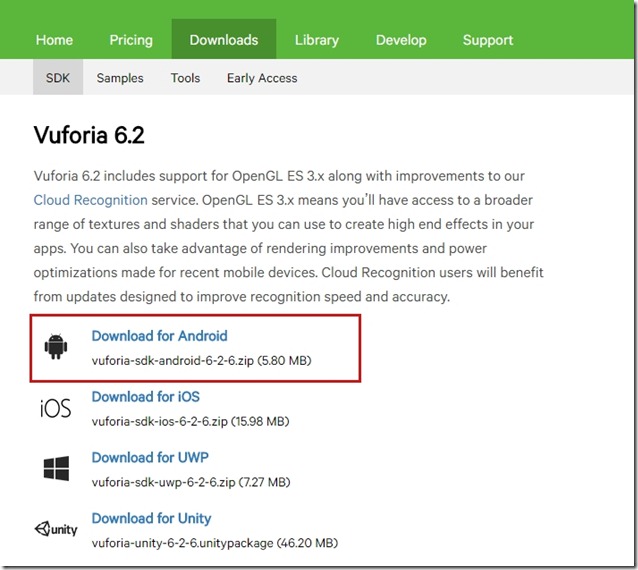The image size is (638, 570).
Task: Open the Early Access sub-tab
Action: tap(262, 78)
